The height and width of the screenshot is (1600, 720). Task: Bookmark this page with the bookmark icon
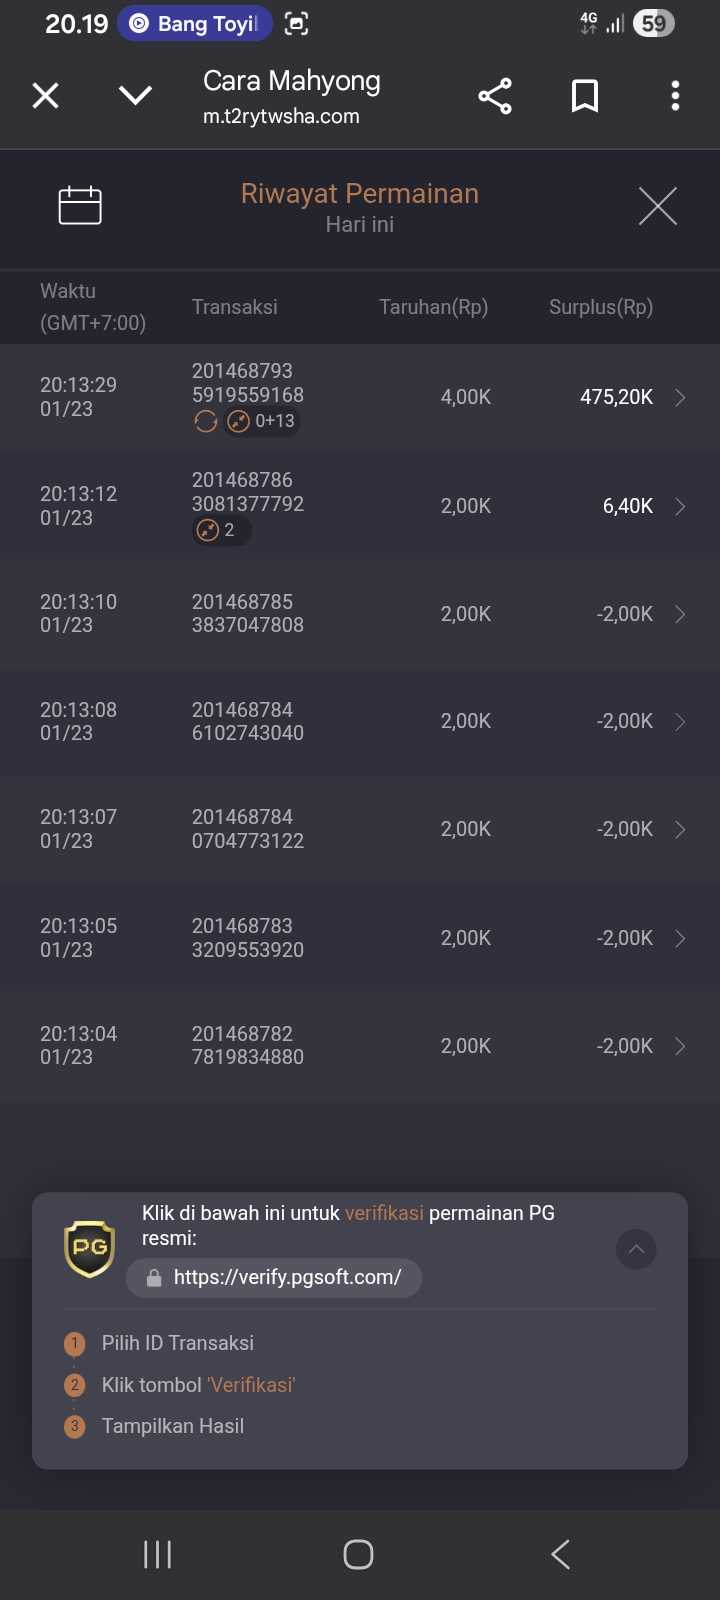[585, 96]
